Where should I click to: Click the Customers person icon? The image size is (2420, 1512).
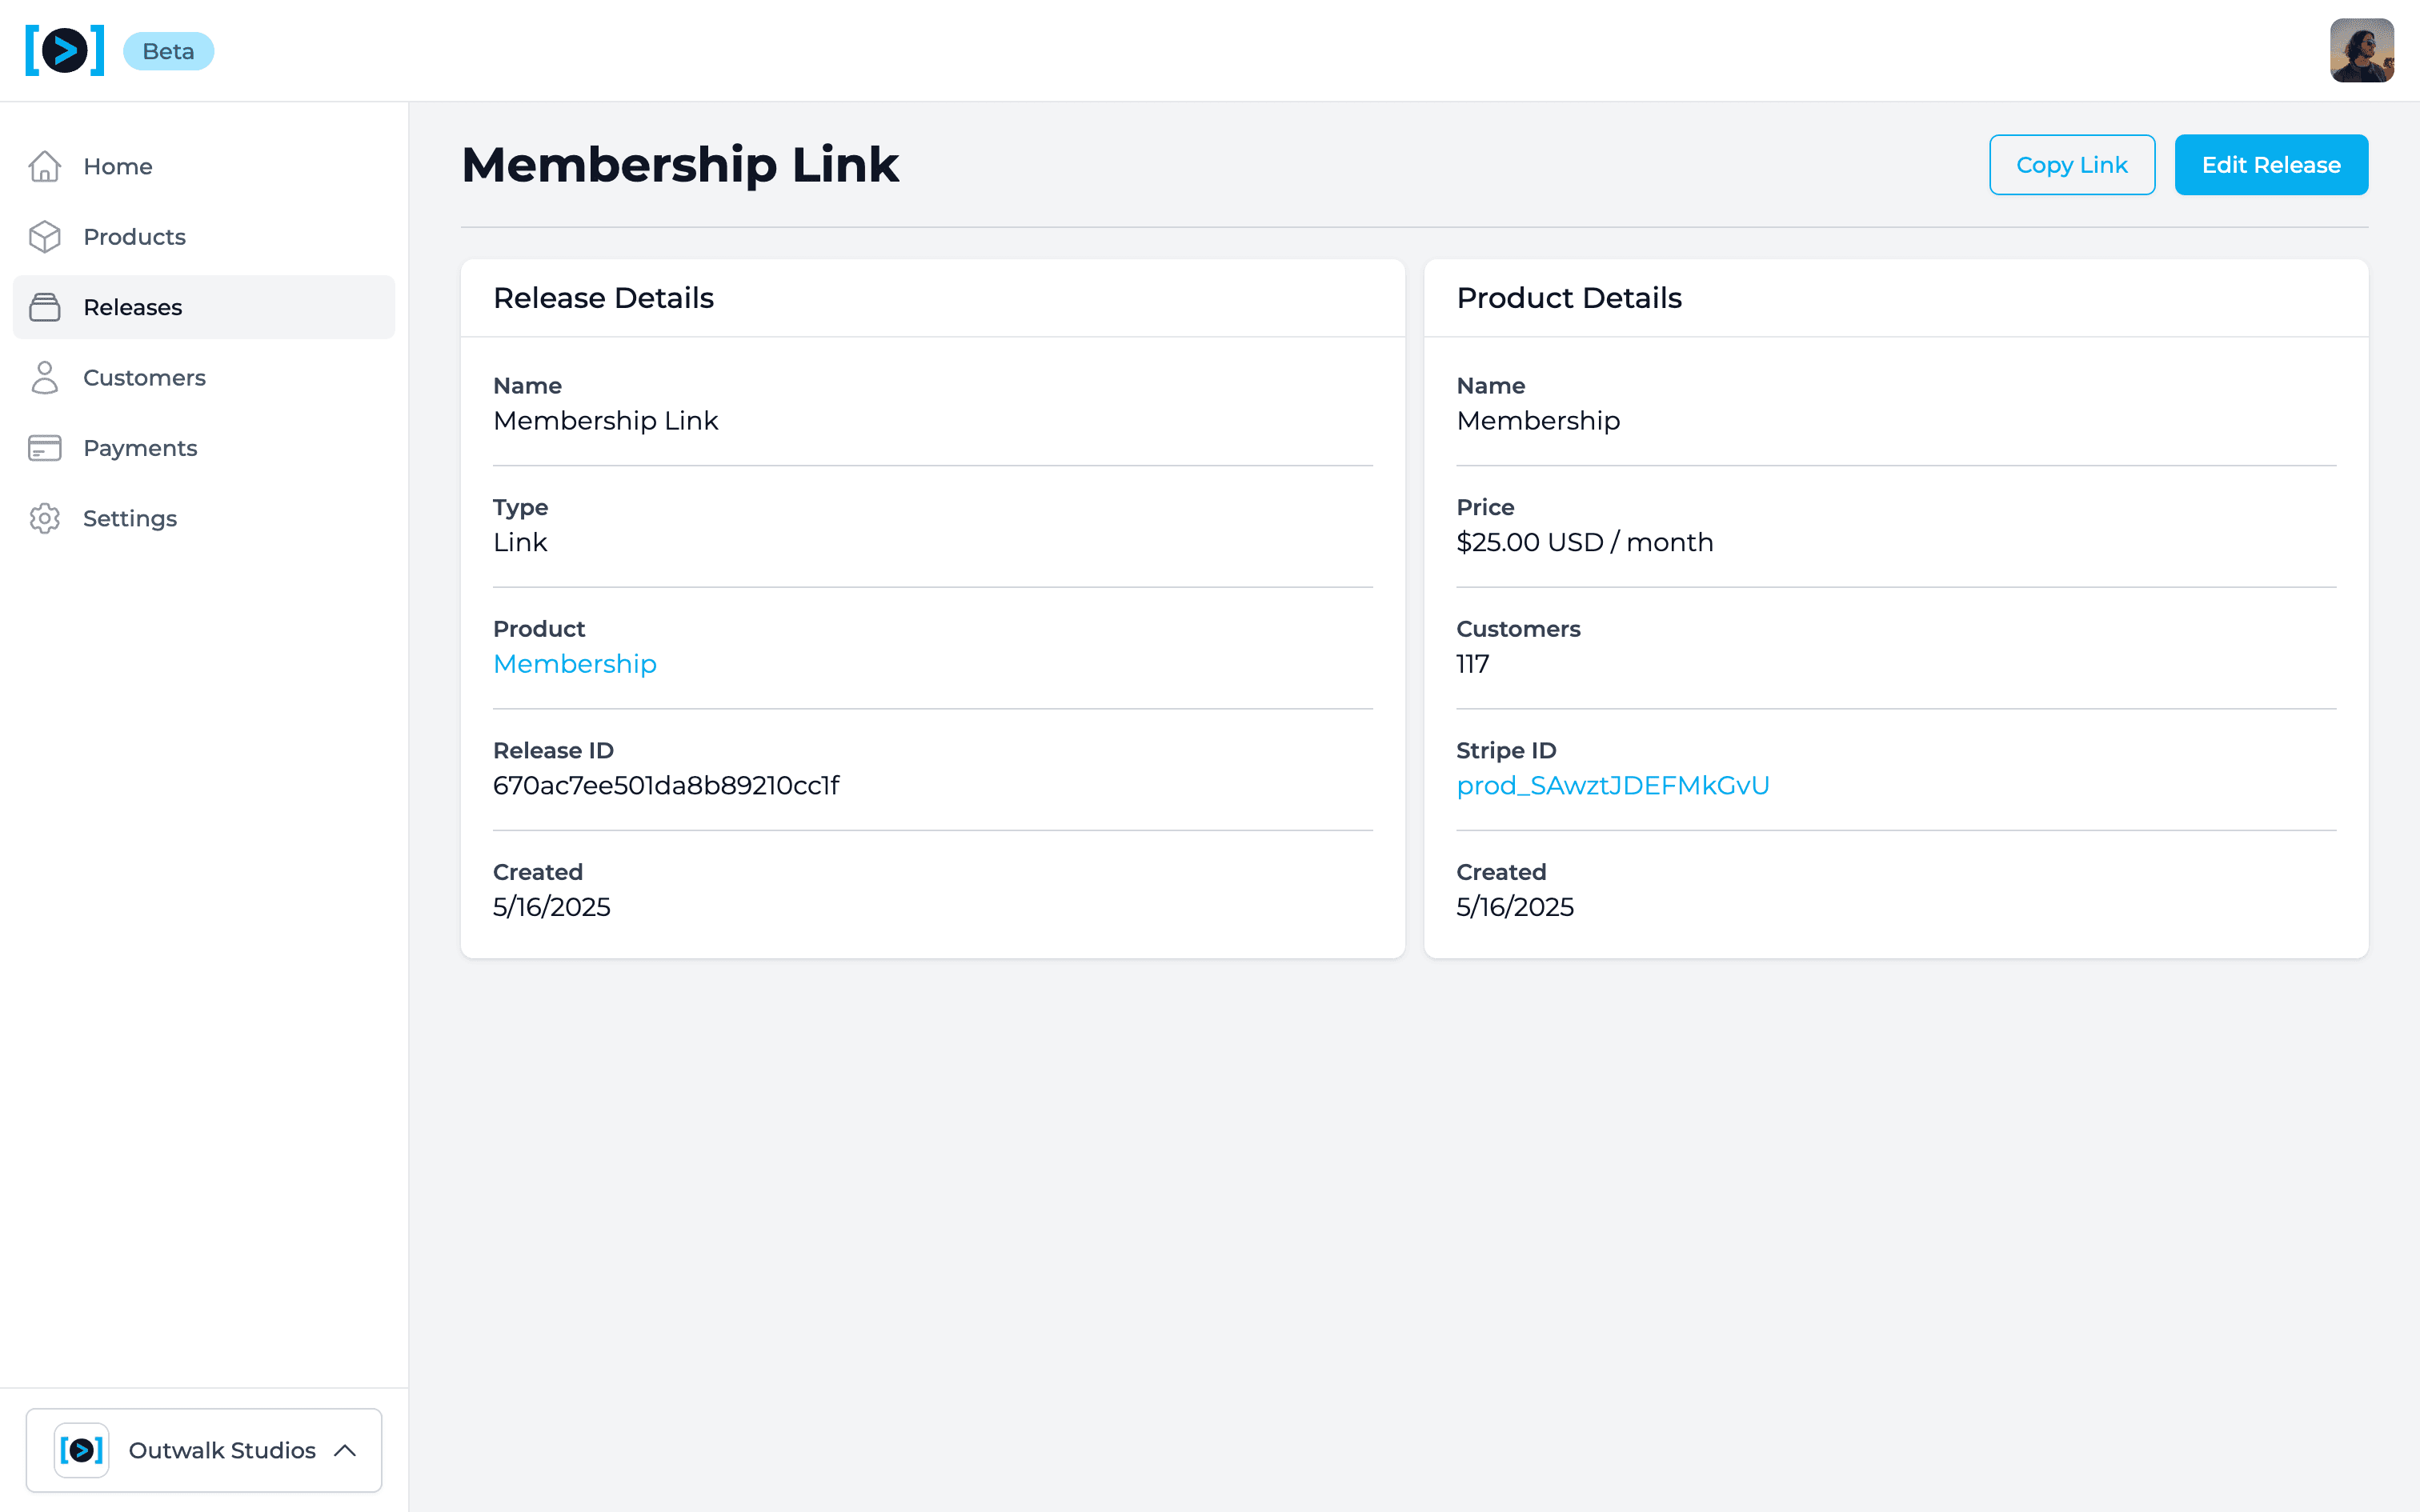point(45,378)
